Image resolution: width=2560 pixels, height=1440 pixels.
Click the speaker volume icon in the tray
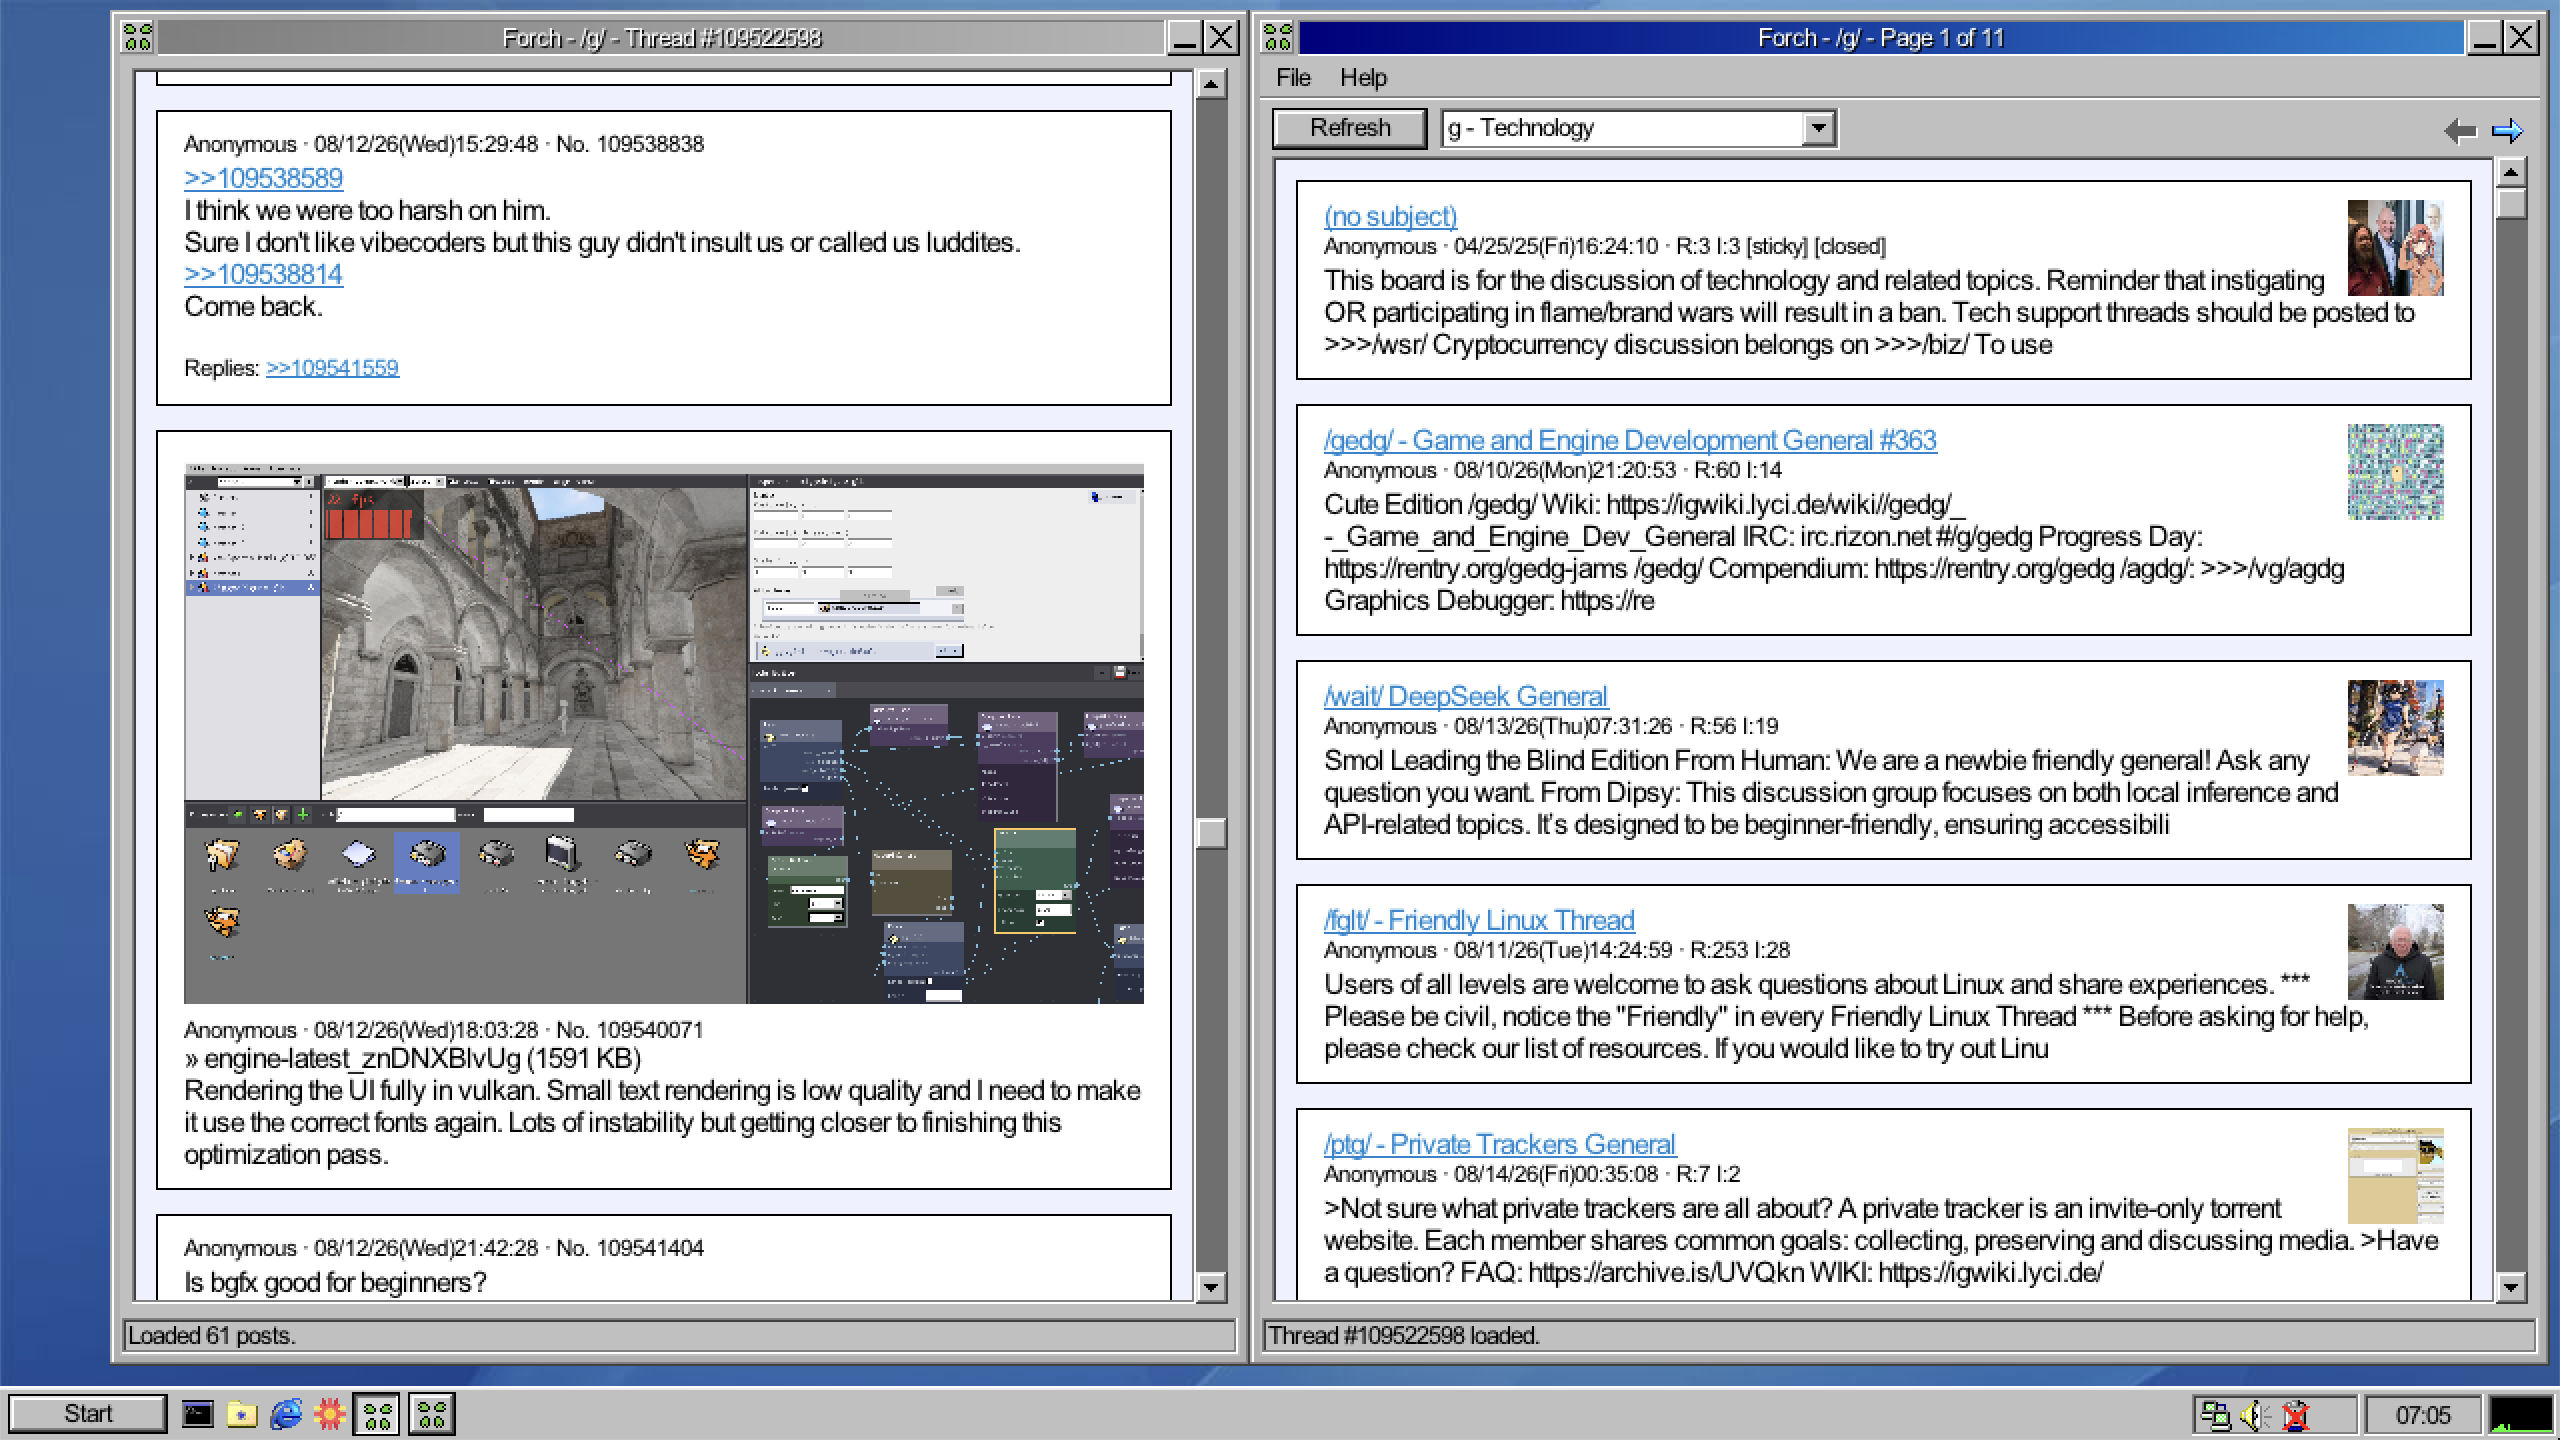[2255, 1415]
